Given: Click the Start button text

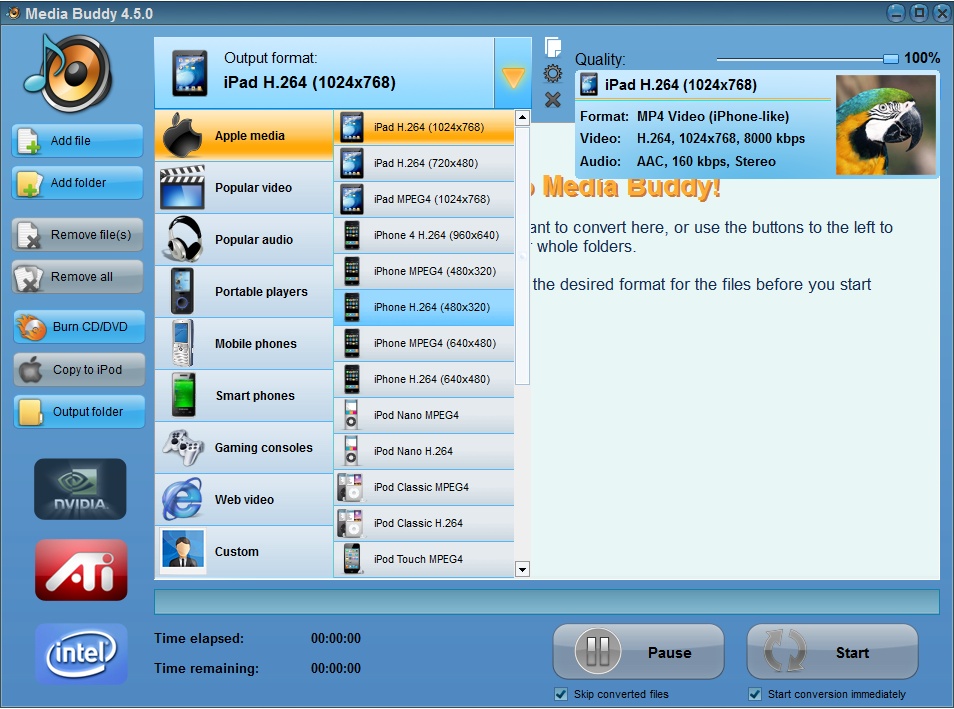Looking at the screenshot, I should click(852, 652).
